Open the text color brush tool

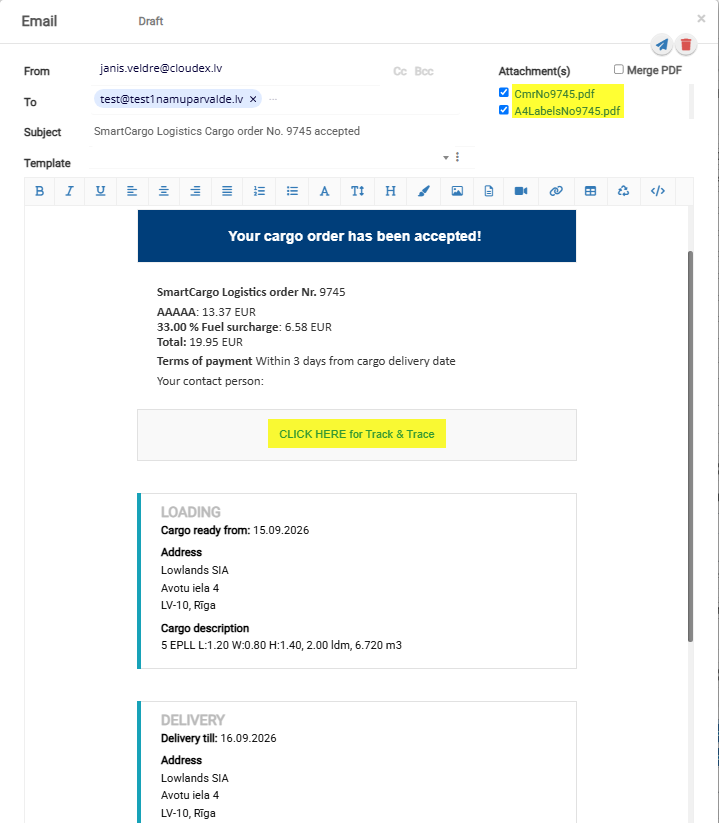click(424, 191)
